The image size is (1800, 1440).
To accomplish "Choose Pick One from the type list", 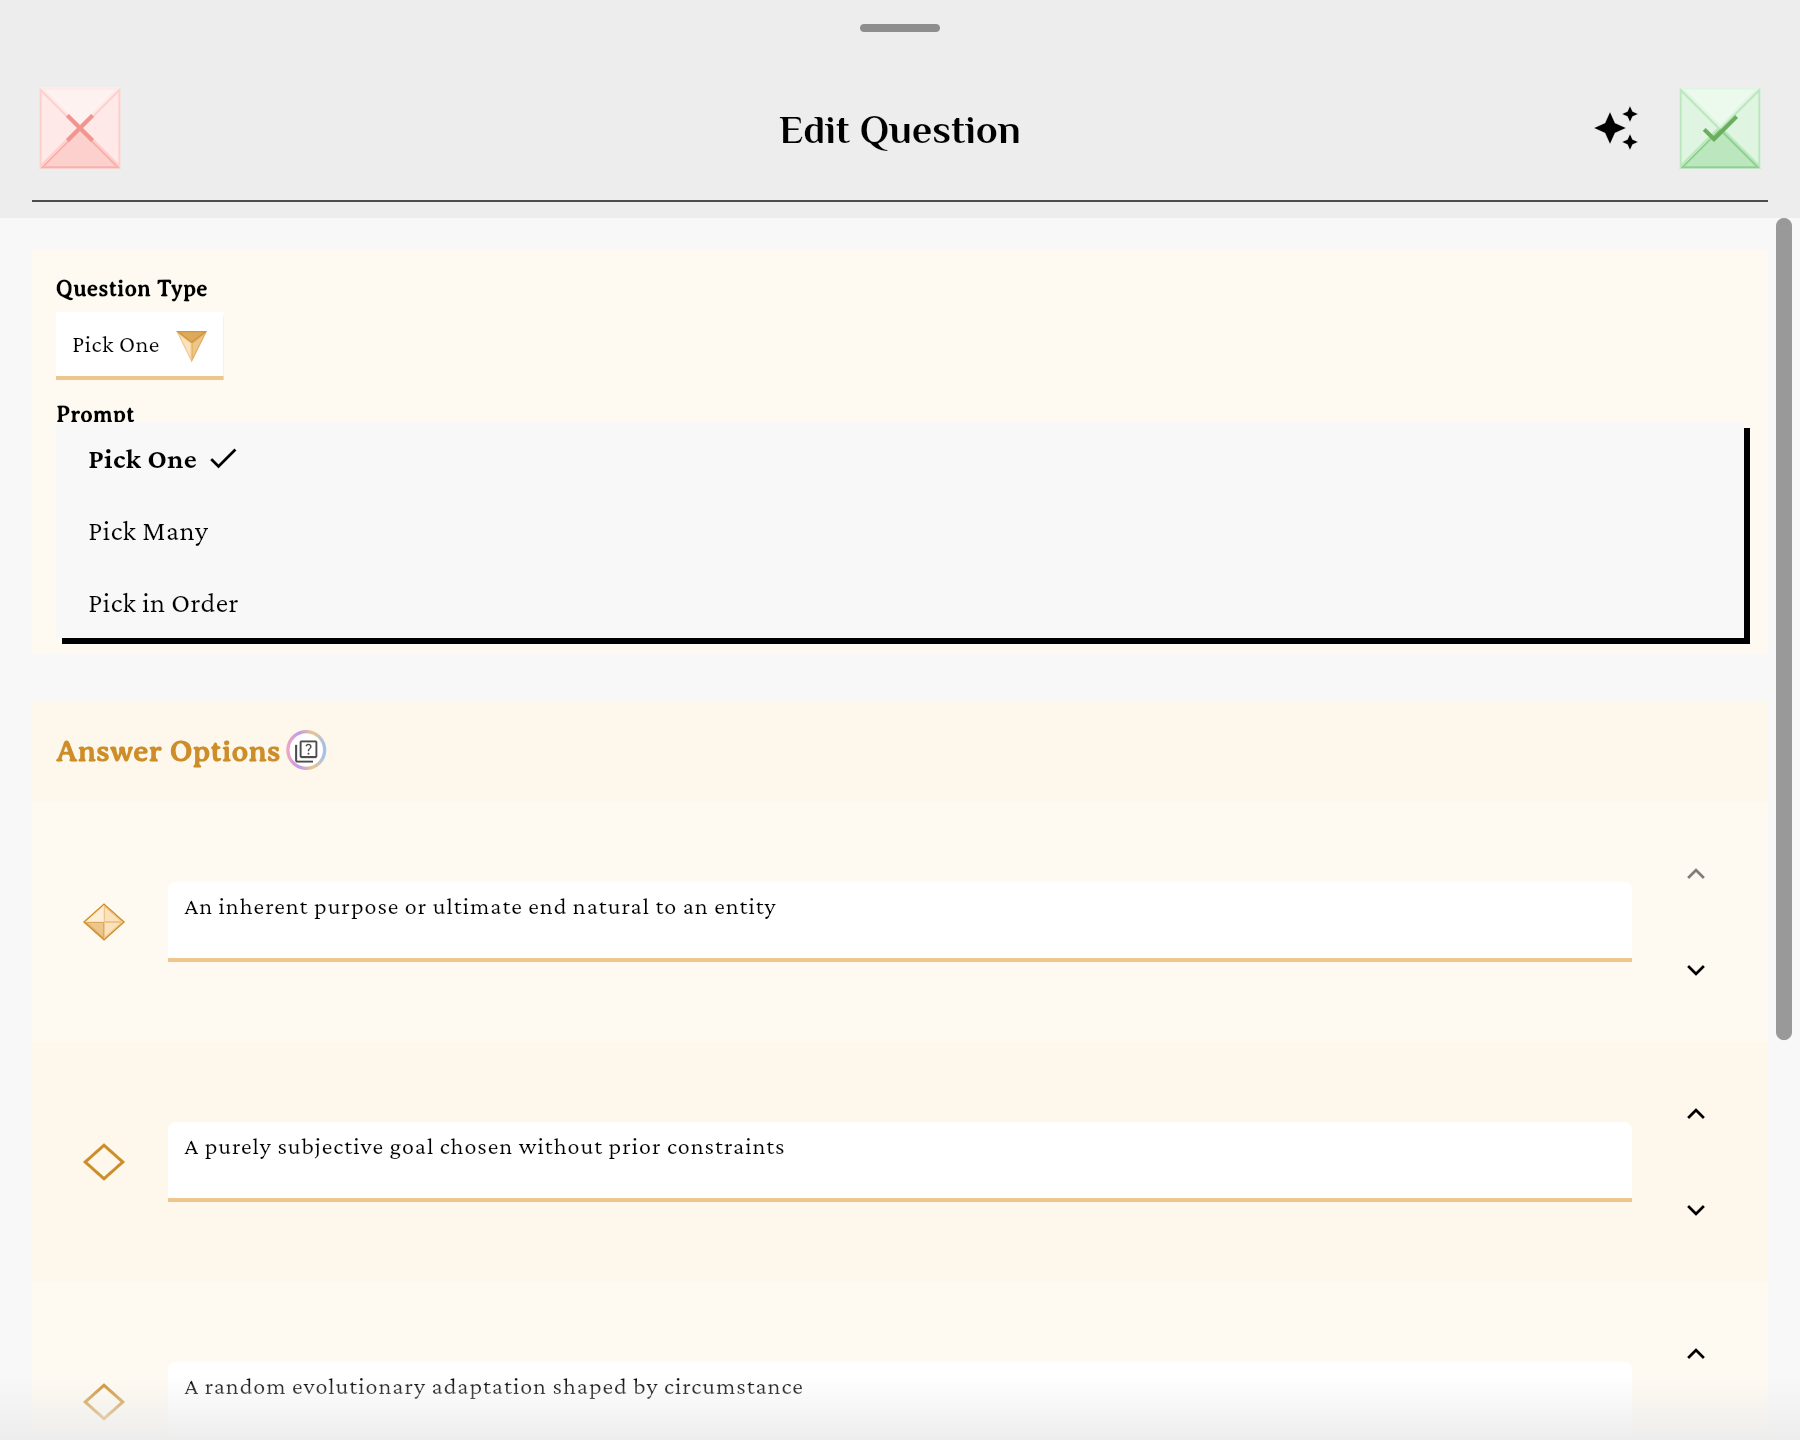I will [900, 460].
